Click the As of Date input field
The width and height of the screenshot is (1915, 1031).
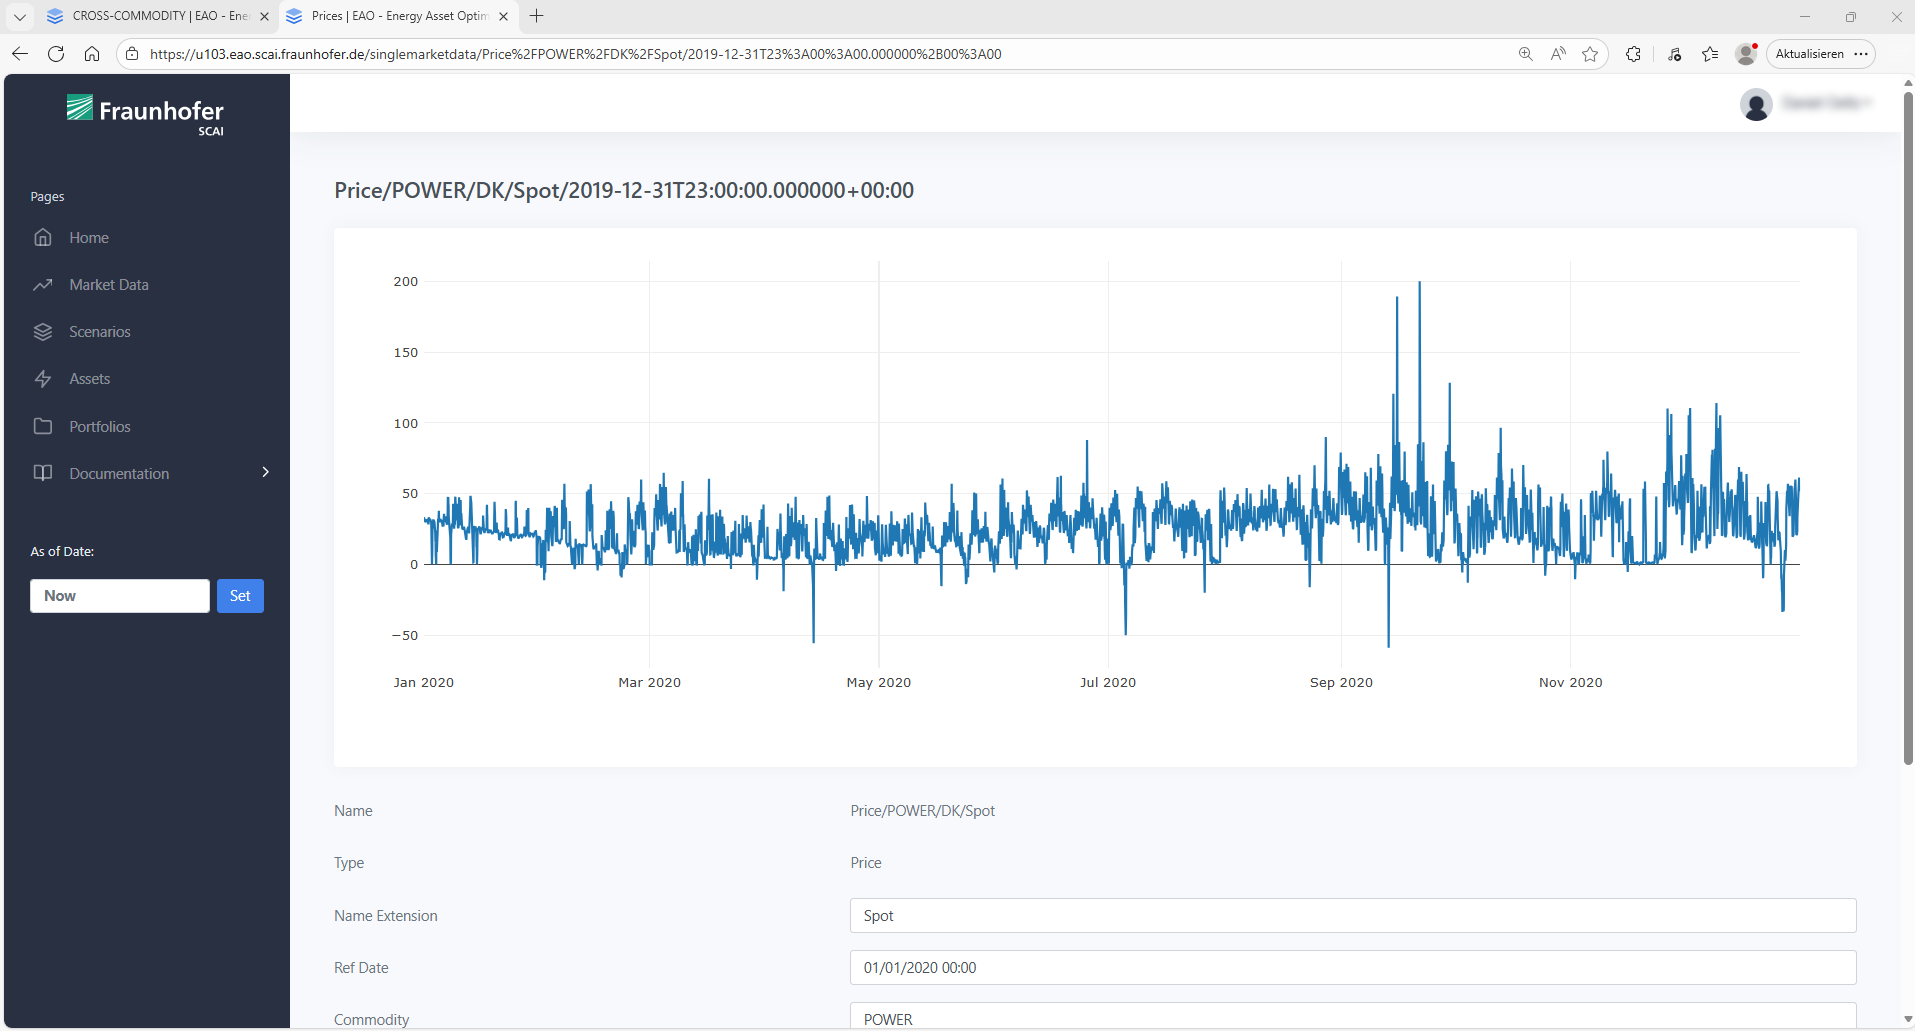tap(120, 596)
